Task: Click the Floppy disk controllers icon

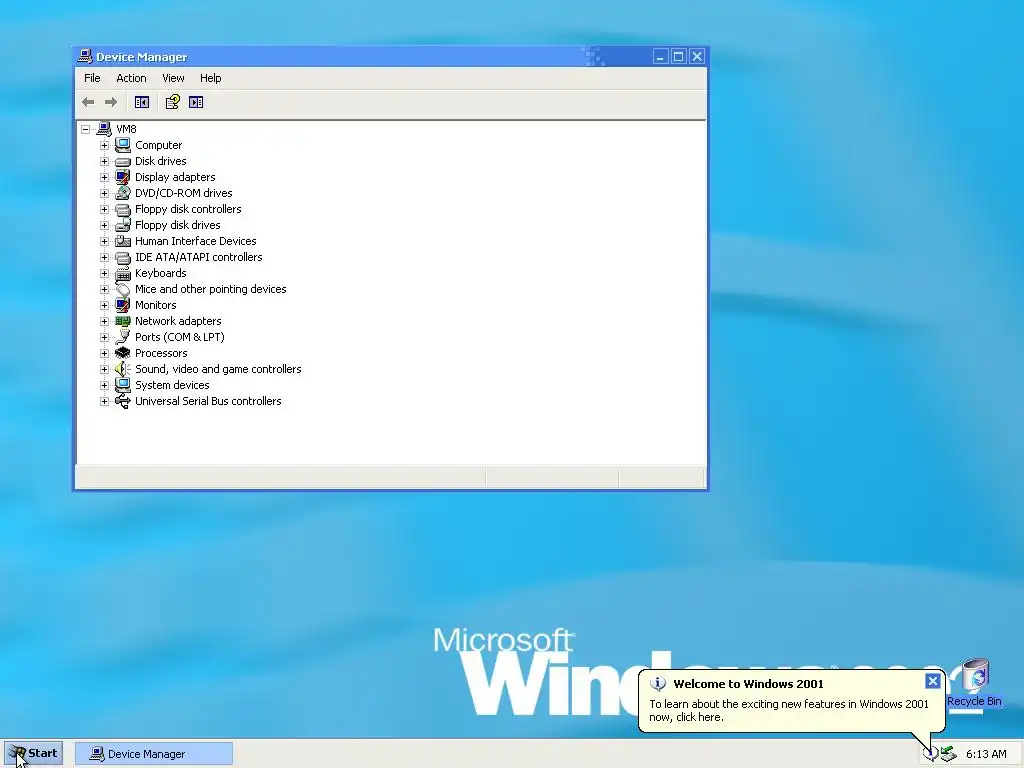Action: tap(123, 209)
